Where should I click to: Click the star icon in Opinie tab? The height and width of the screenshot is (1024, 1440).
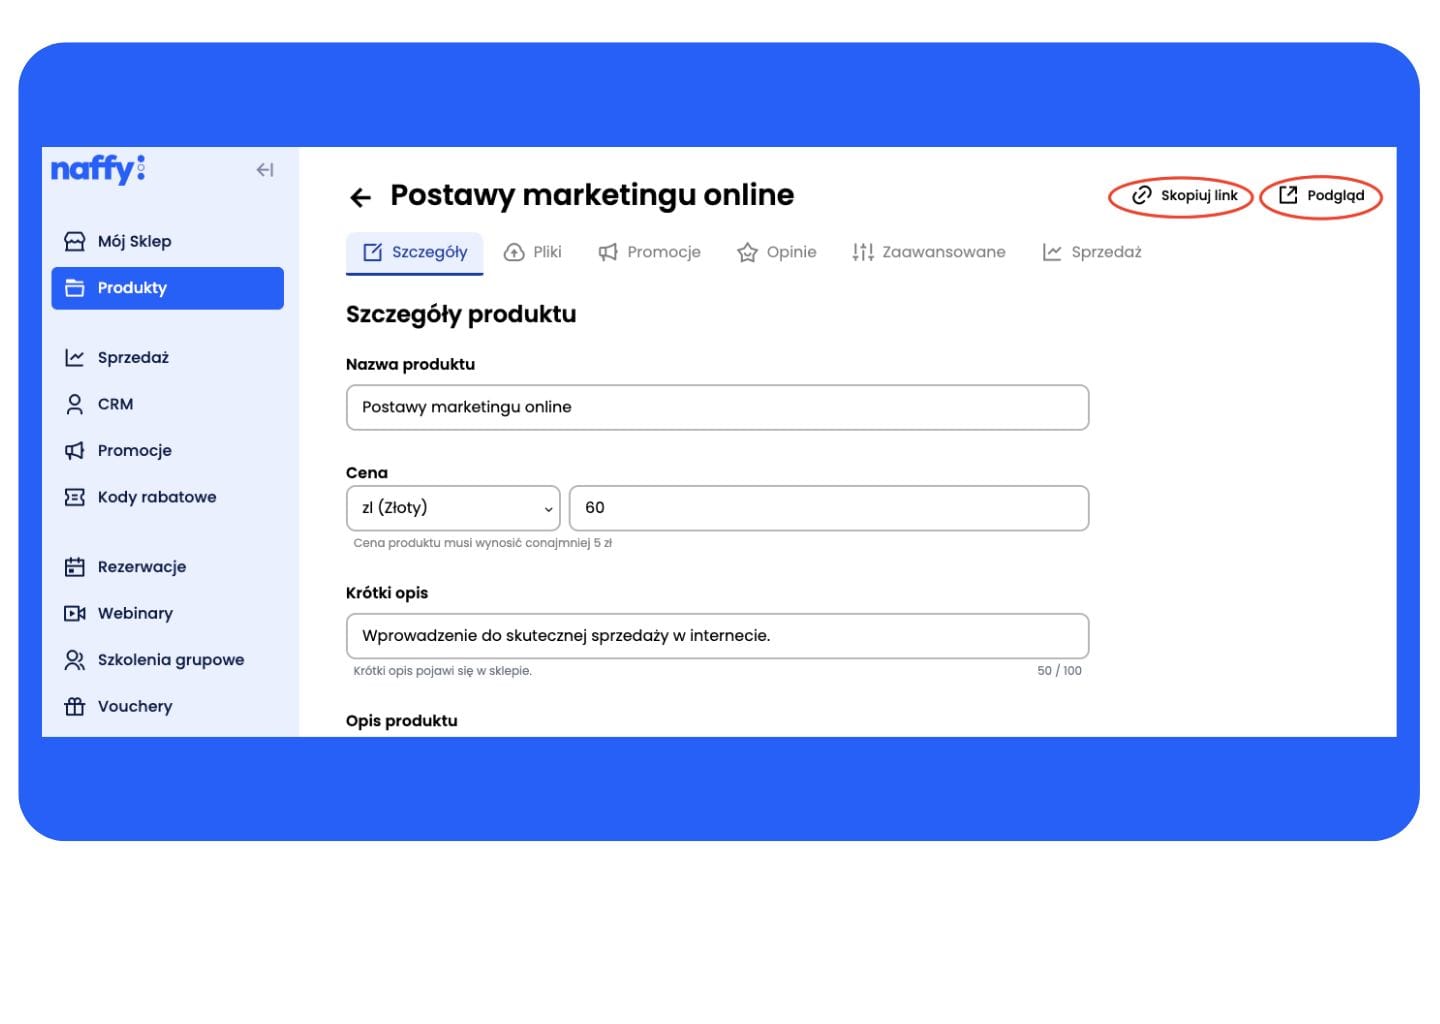[747, 252]
